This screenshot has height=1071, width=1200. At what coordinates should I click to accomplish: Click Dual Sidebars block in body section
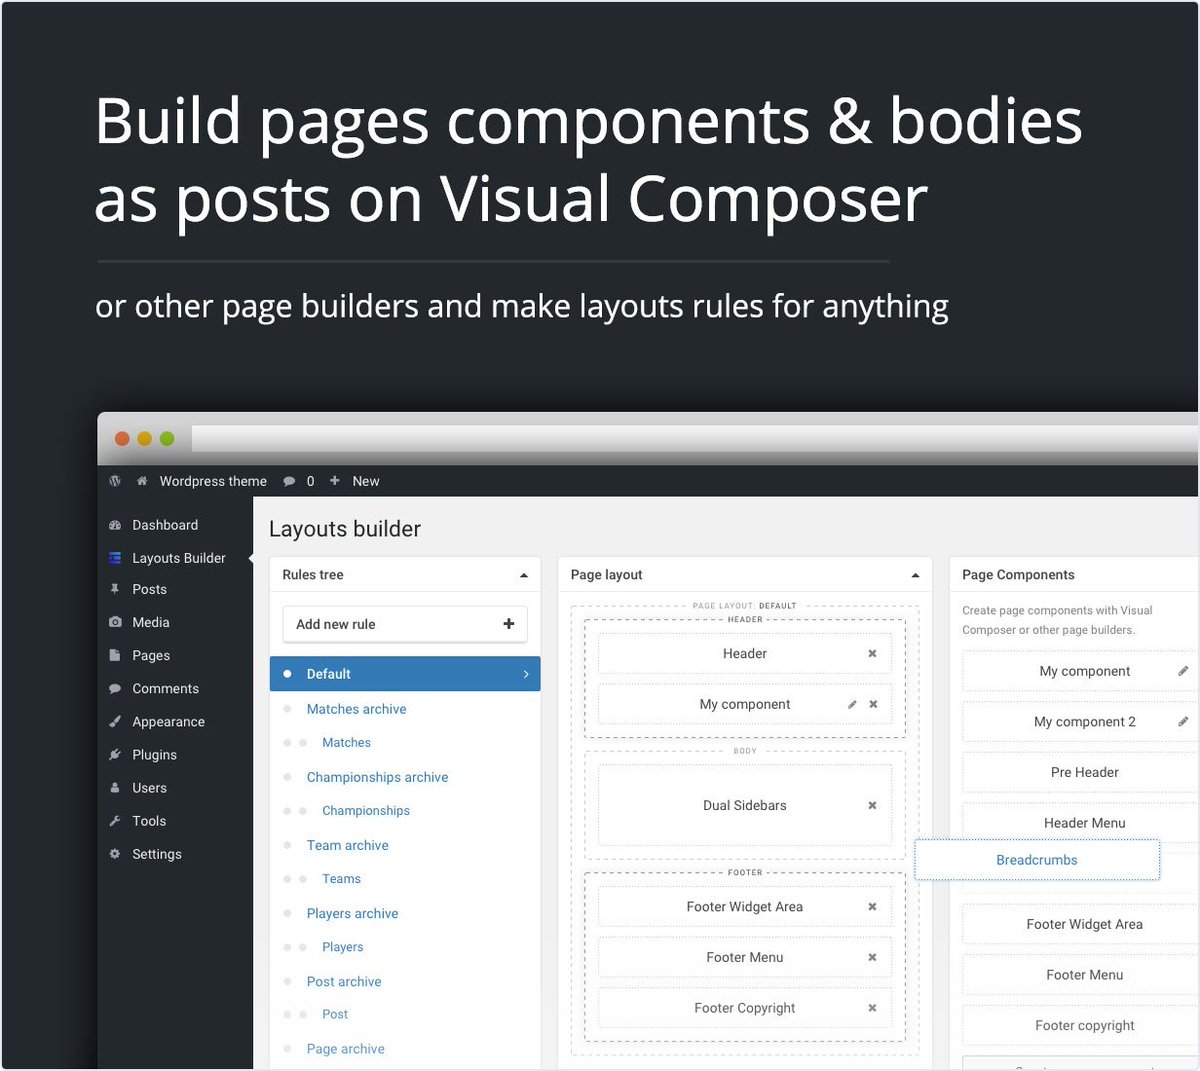(745, 806)
